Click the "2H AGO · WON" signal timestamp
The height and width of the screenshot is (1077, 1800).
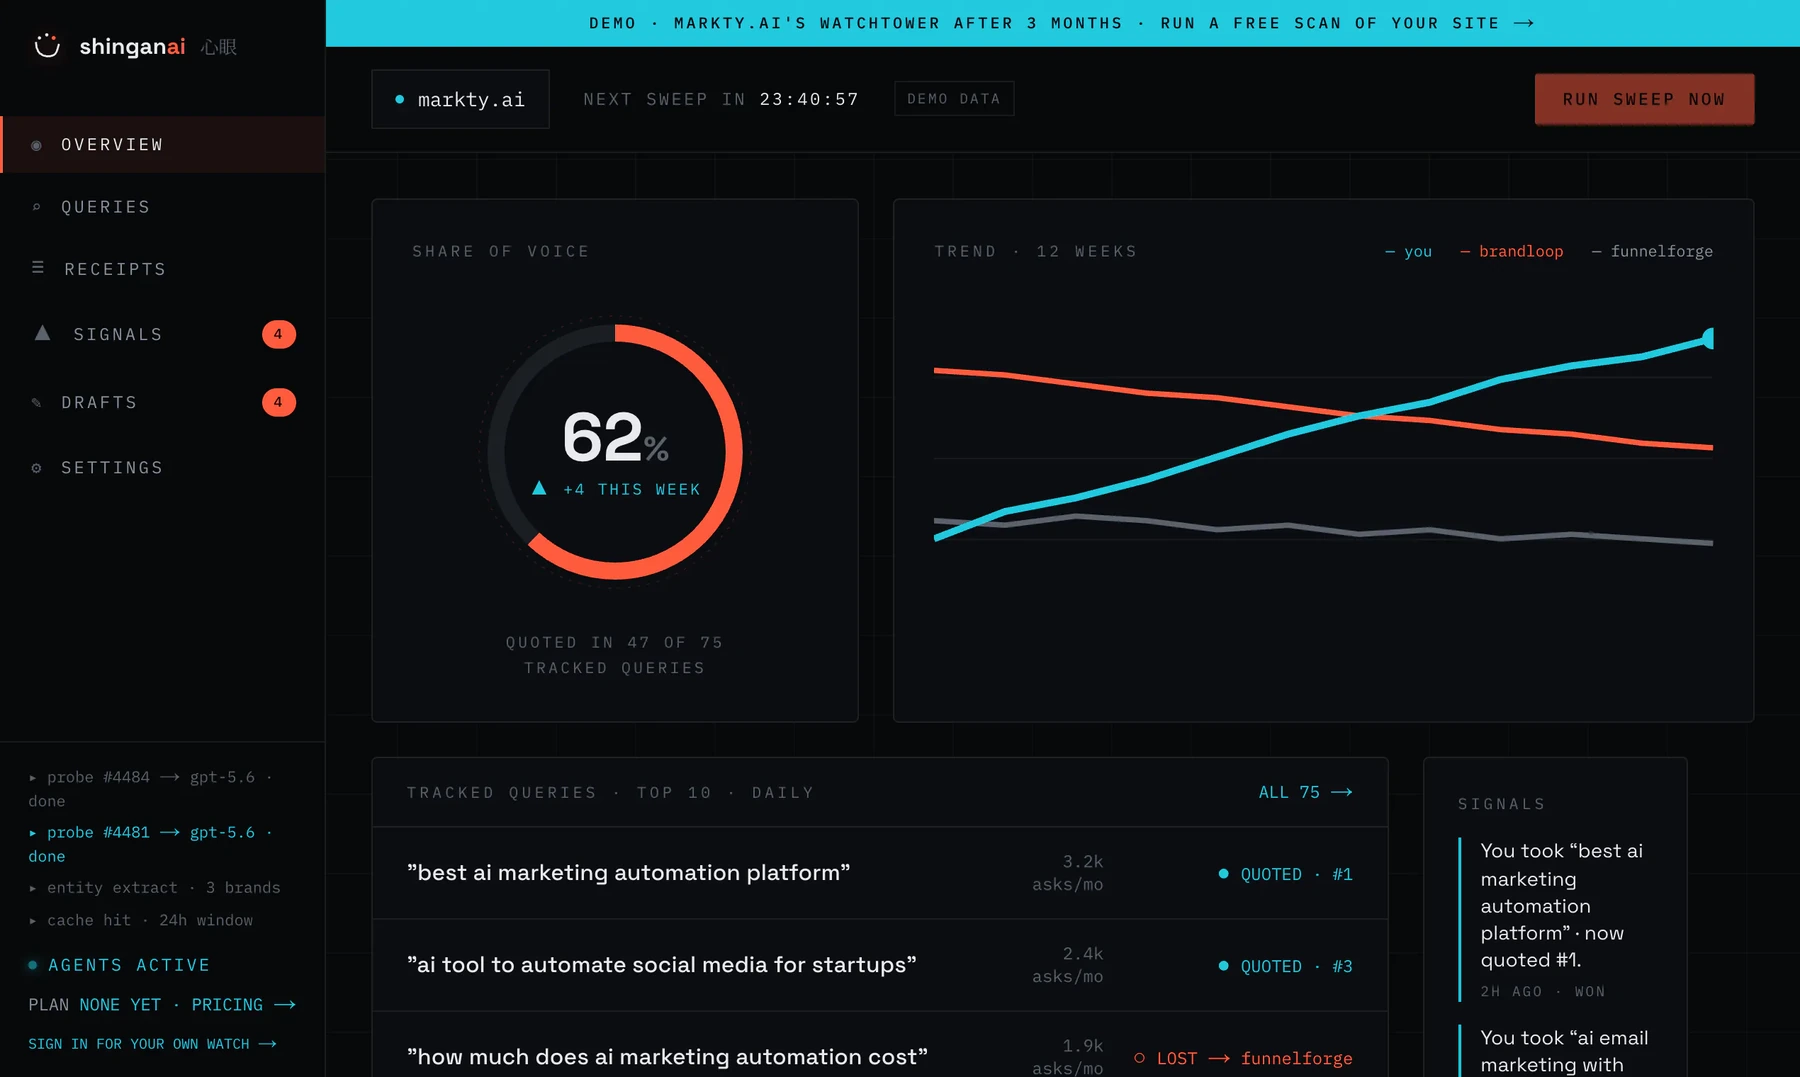click(1543, 992)
